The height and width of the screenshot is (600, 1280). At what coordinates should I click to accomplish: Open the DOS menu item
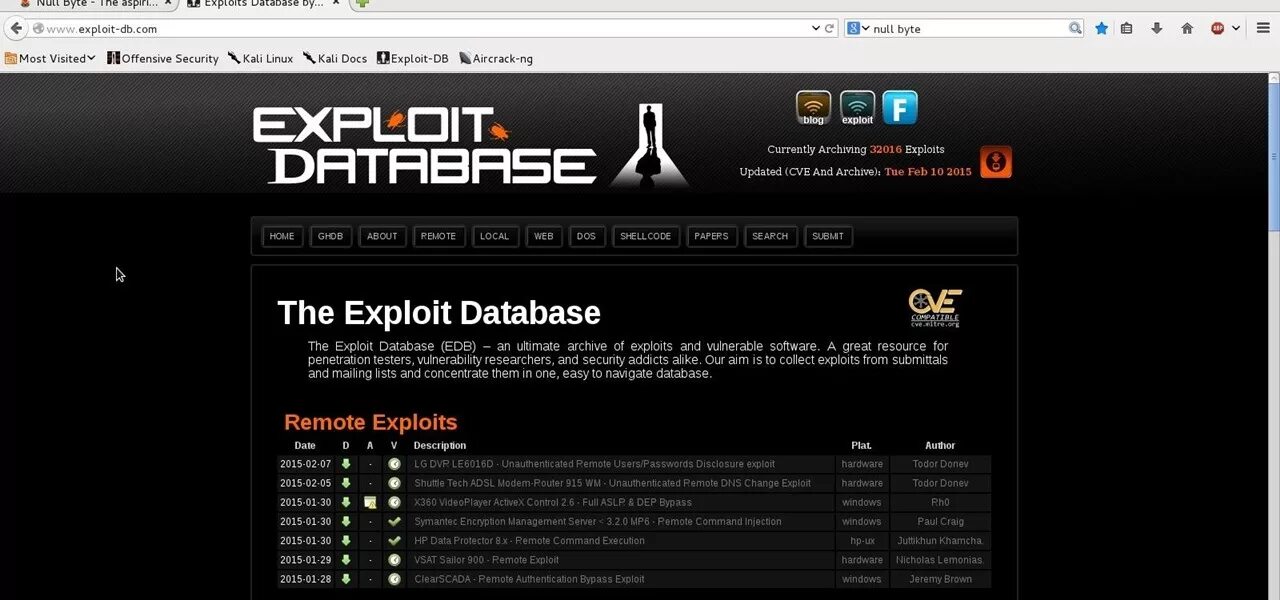[586, 236]
